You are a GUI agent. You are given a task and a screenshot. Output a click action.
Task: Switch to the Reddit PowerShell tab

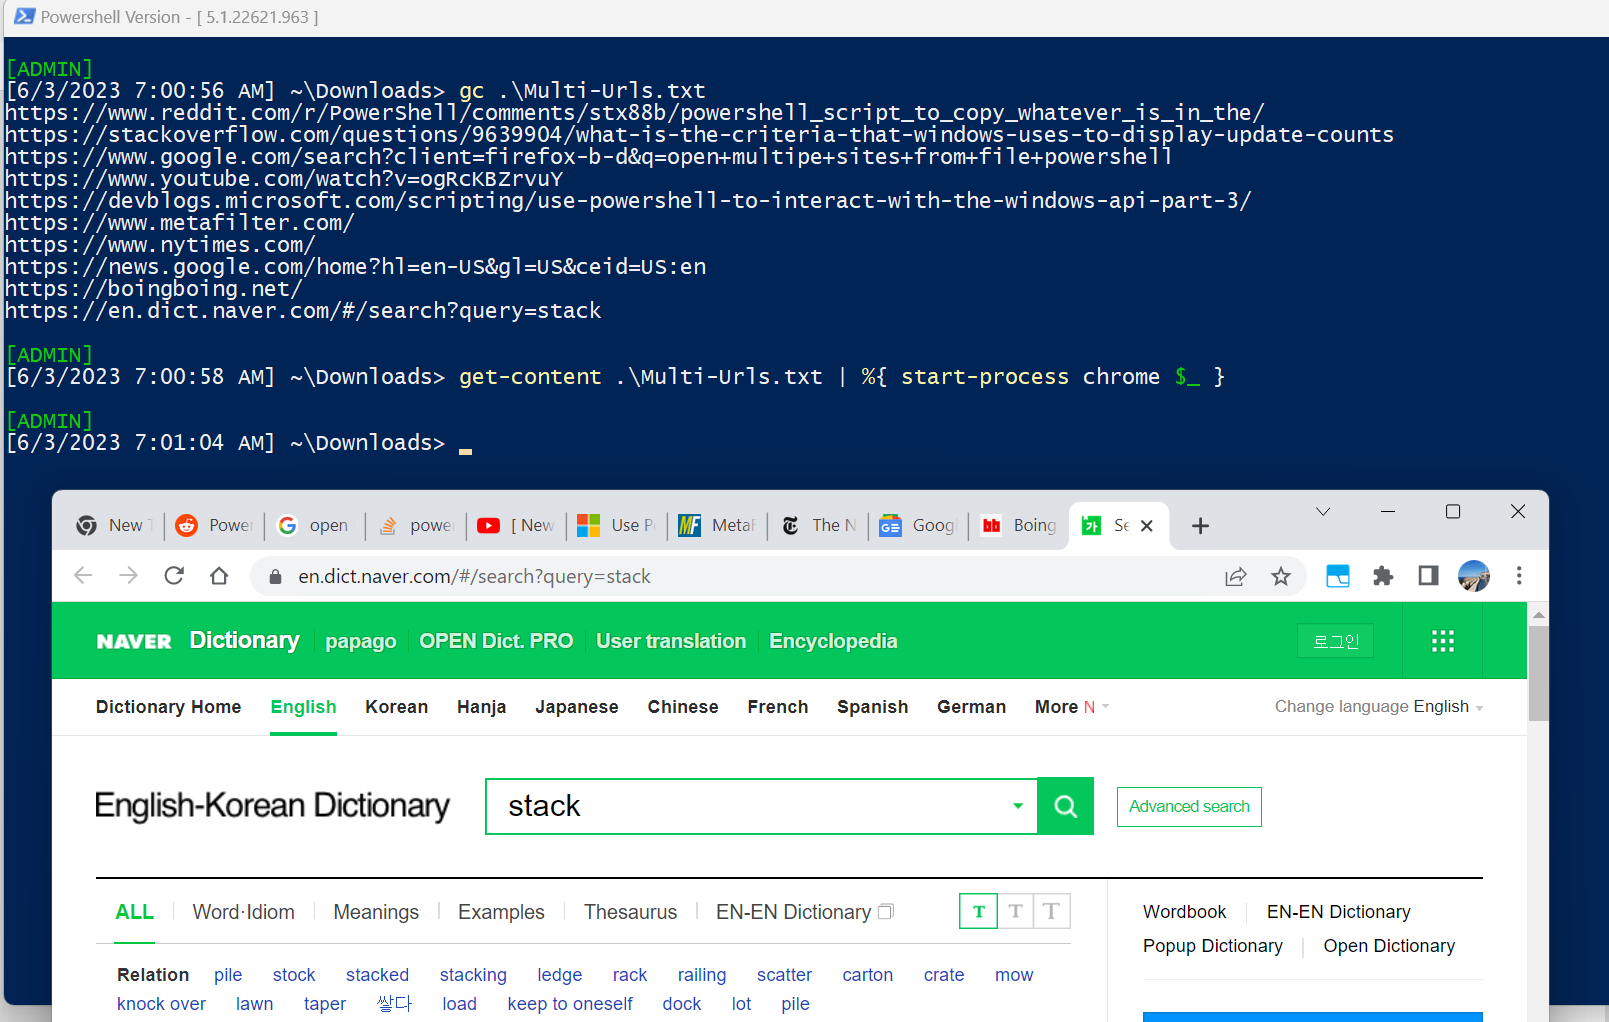point(214,526)
